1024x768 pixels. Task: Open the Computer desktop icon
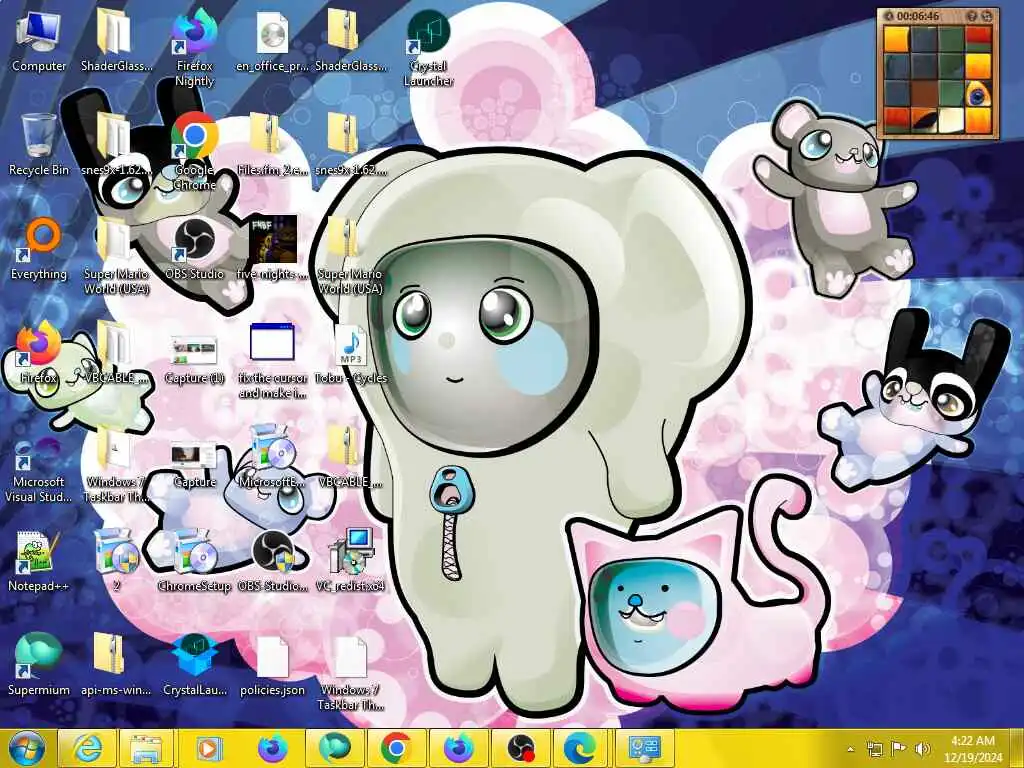(x=39, y=40)
